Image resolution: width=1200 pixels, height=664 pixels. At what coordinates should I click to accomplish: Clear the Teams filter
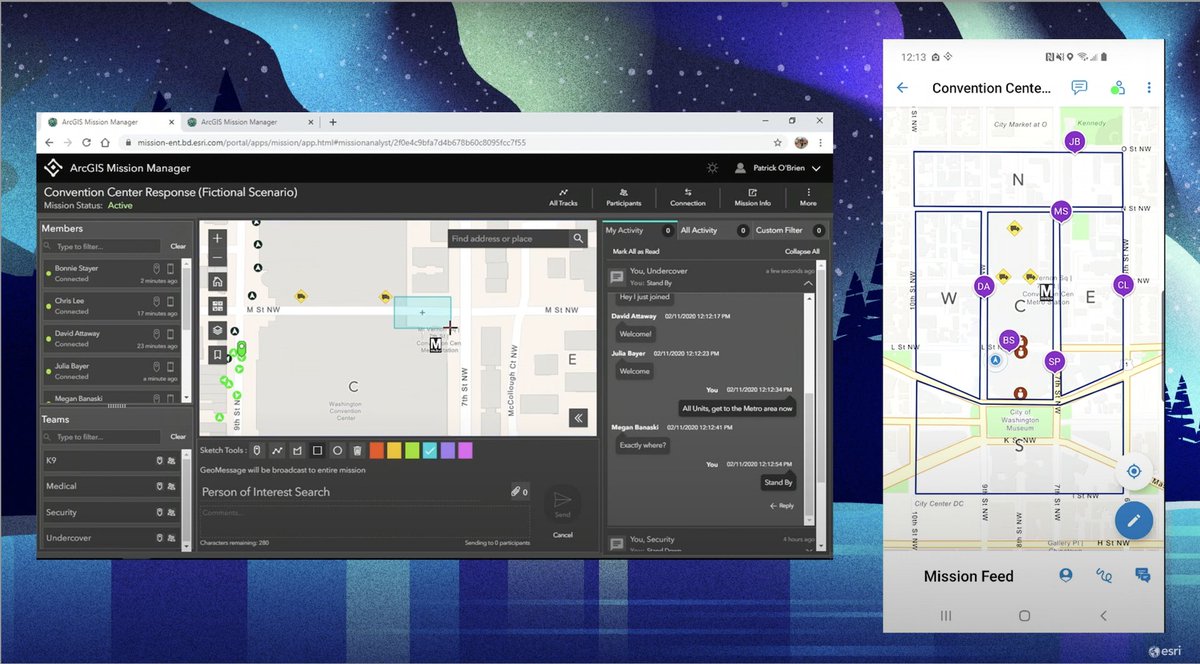178,437
